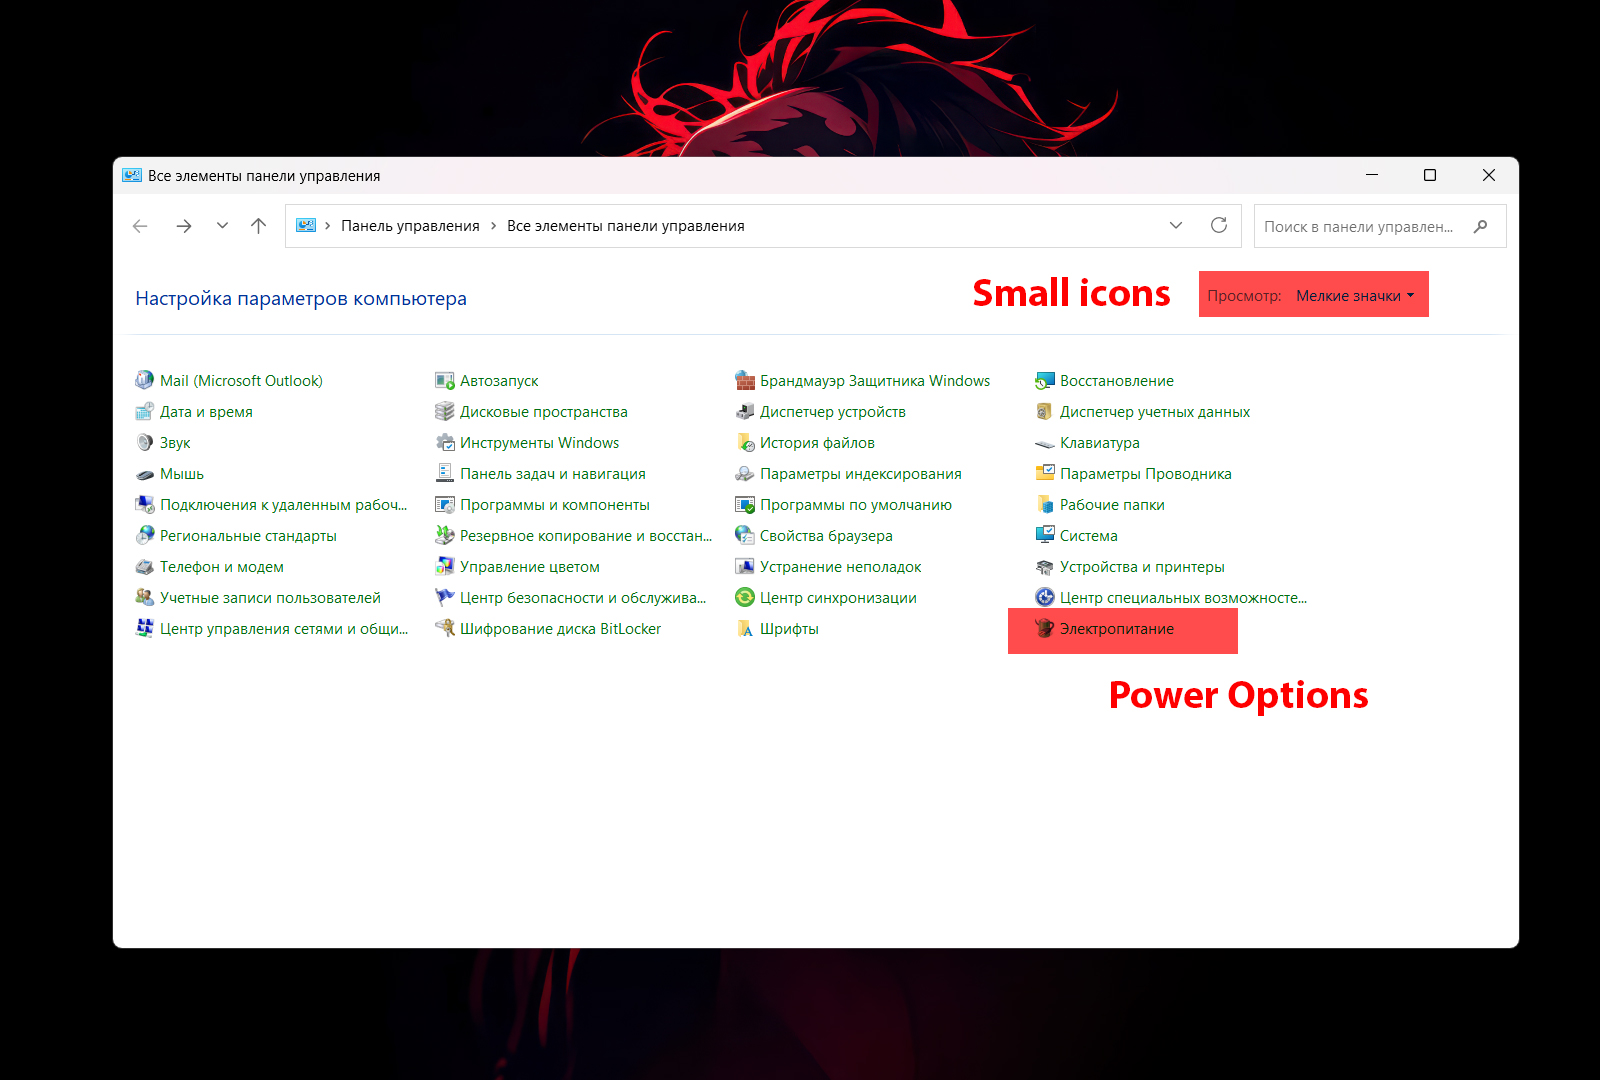This screenshot has height=1080, width=1600.
Task: Click the Шрифты font icon
Action: [744, 628]
